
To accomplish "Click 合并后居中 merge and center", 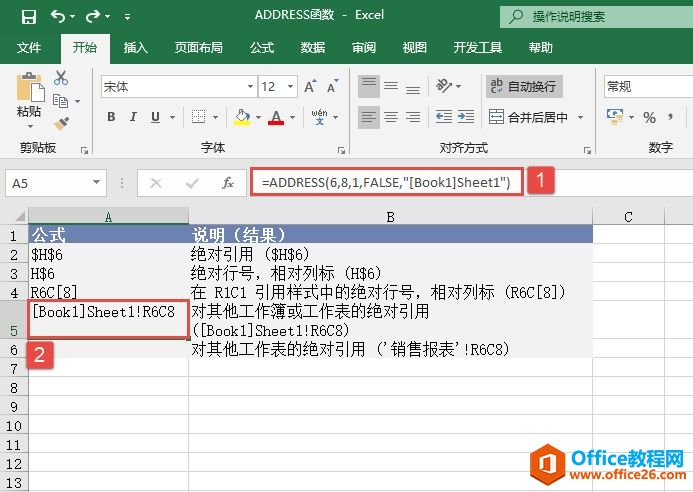I will pyautogui.click(x=528, y=117).
